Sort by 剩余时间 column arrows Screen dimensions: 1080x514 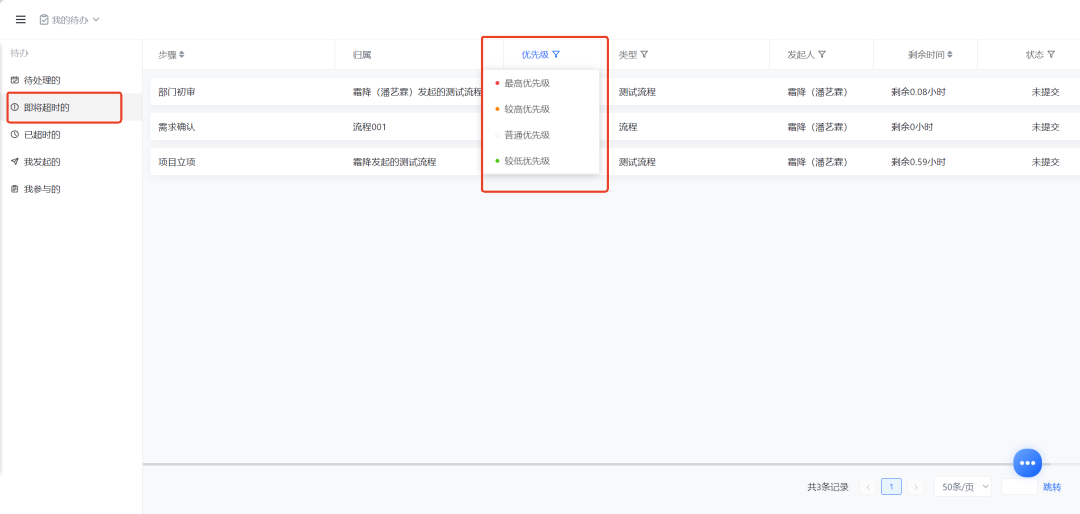pyautogui.click(x=950, y=54)
